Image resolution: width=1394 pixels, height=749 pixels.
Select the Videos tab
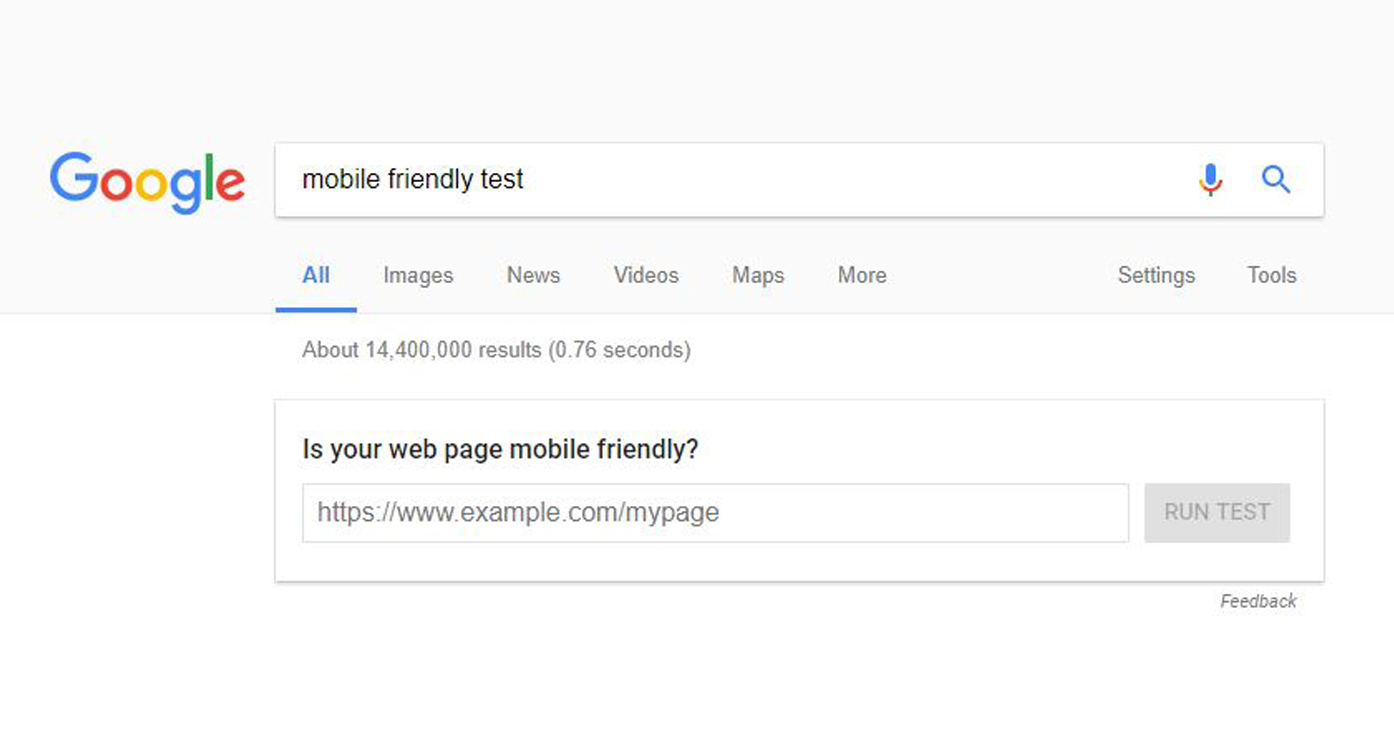coord(646,276)
